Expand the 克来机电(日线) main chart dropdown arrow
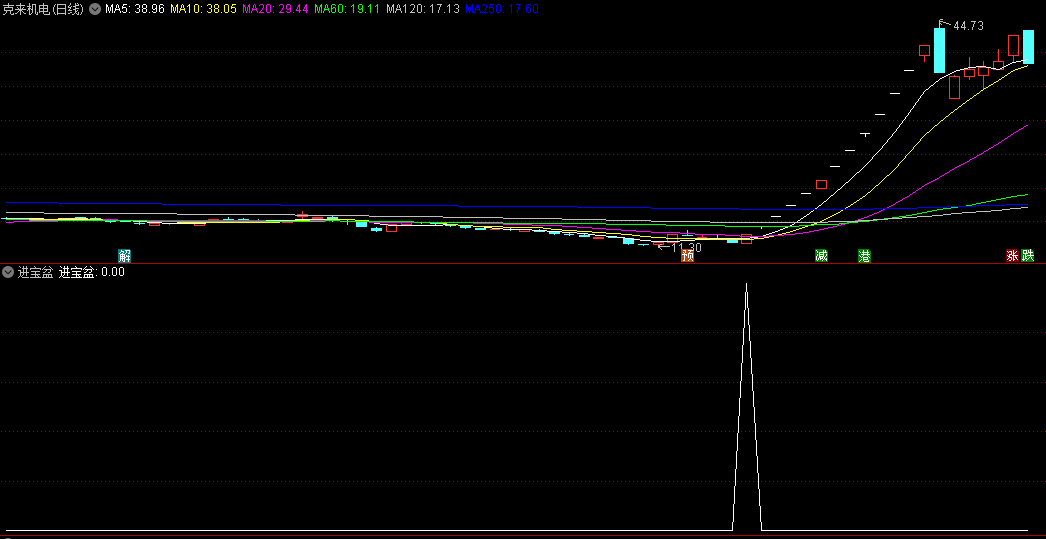Image resolution: width=1046 pixels, height=539 pixels. click(x=95, y=9)
